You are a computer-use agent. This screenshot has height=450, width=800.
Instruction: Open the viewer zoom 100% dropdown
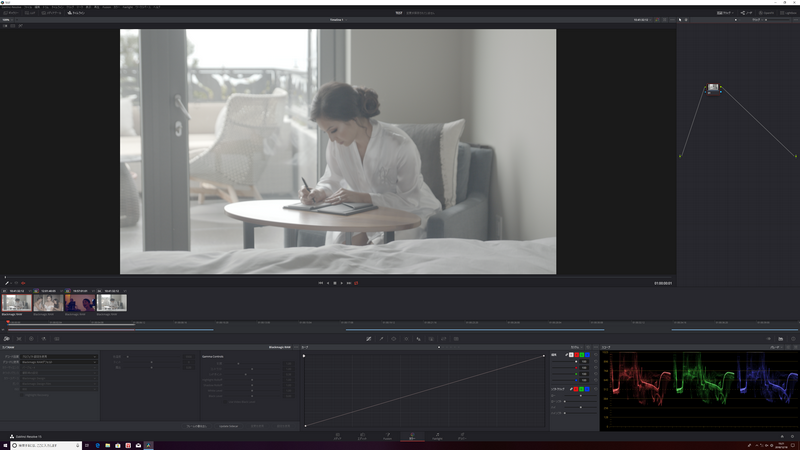click(8, 20)
